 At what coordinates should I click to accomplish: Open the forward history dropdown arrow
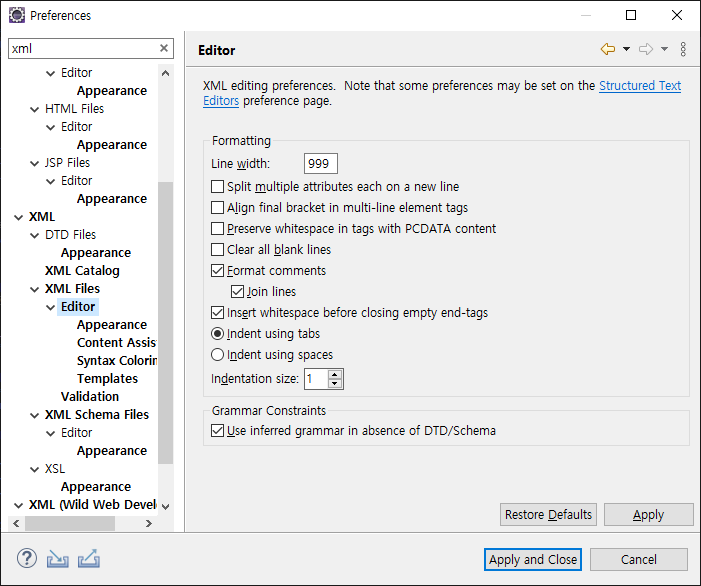[664, 49]
